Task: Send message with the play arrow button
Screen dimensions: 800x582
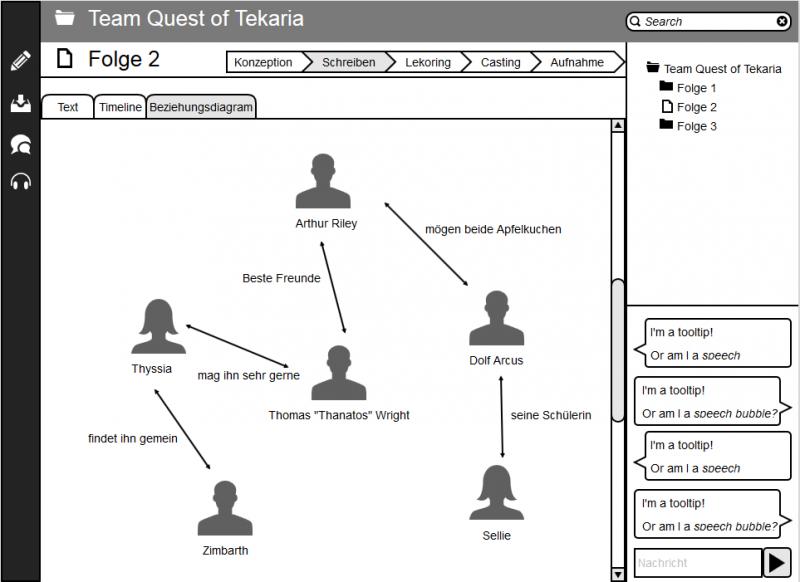Action: [776, 563]
